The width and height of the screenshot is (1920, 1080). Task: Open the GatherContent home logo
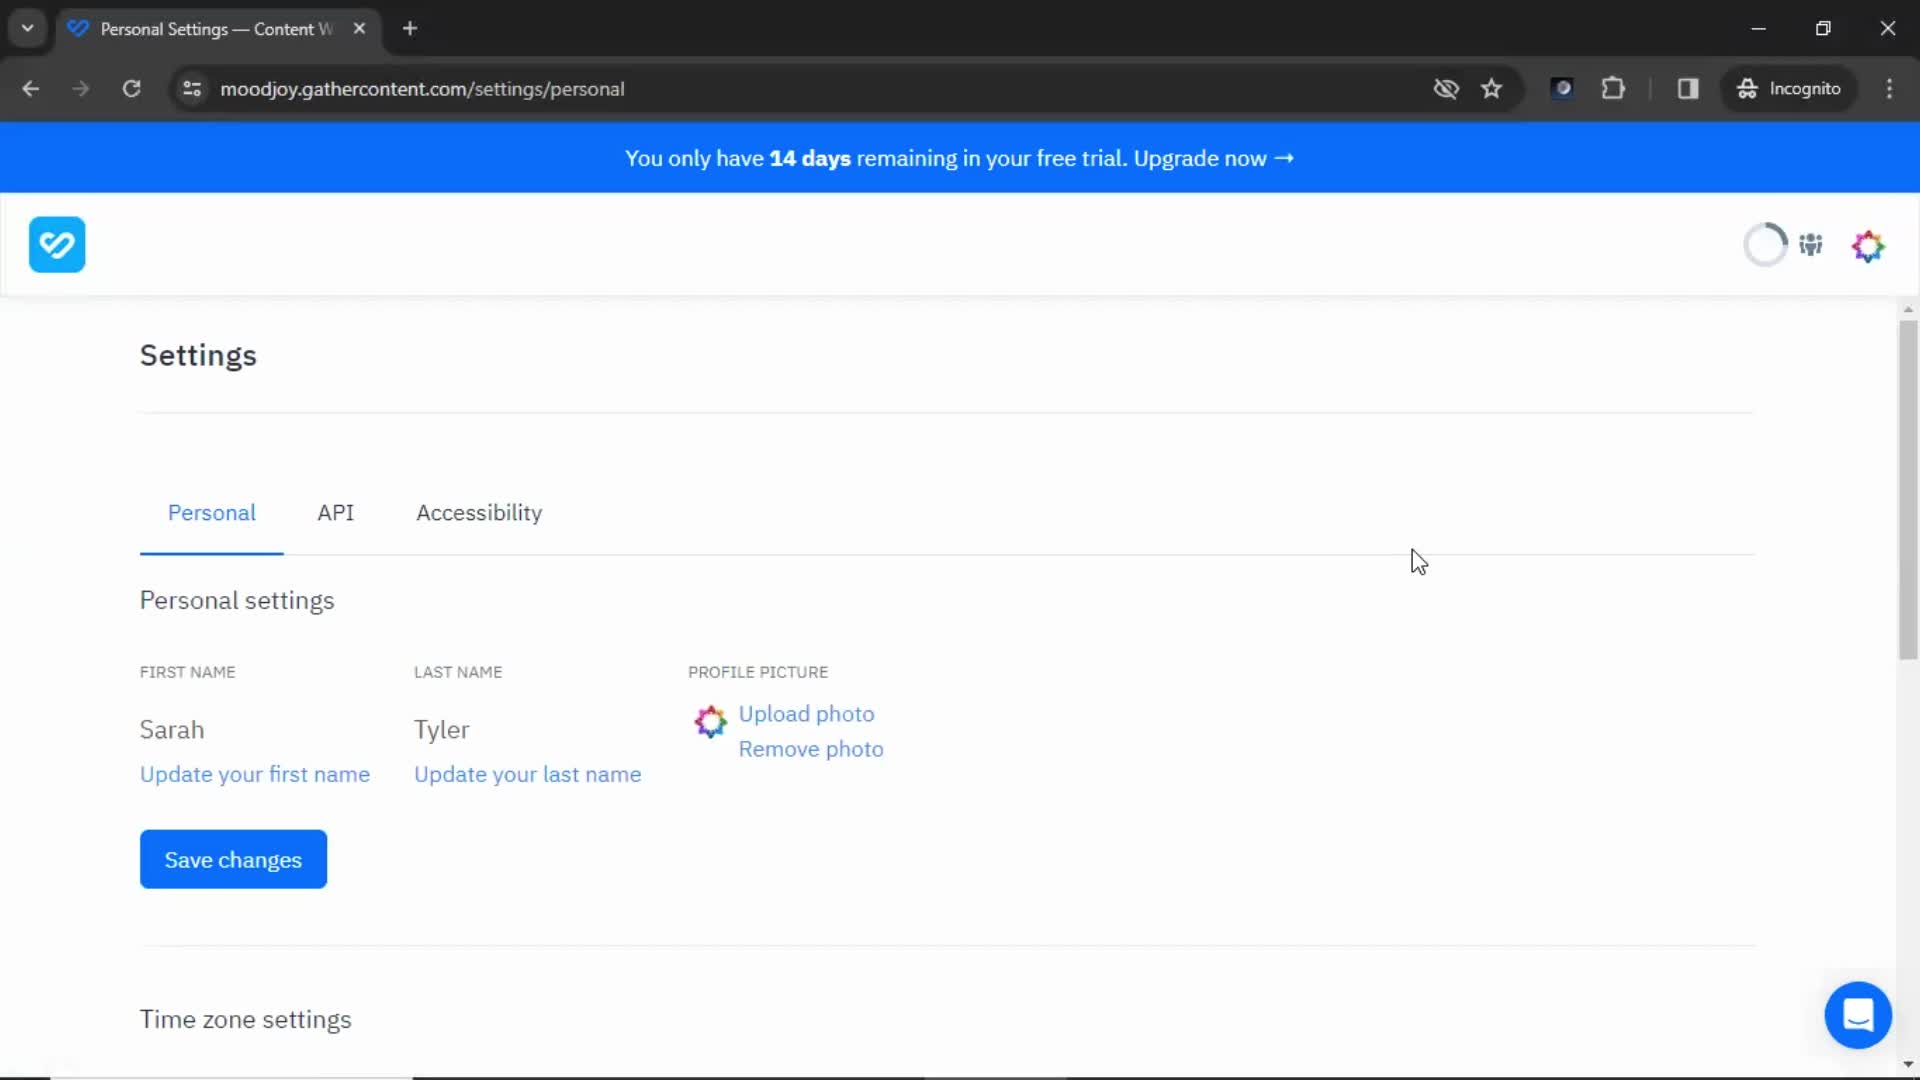tap(57, 244)
